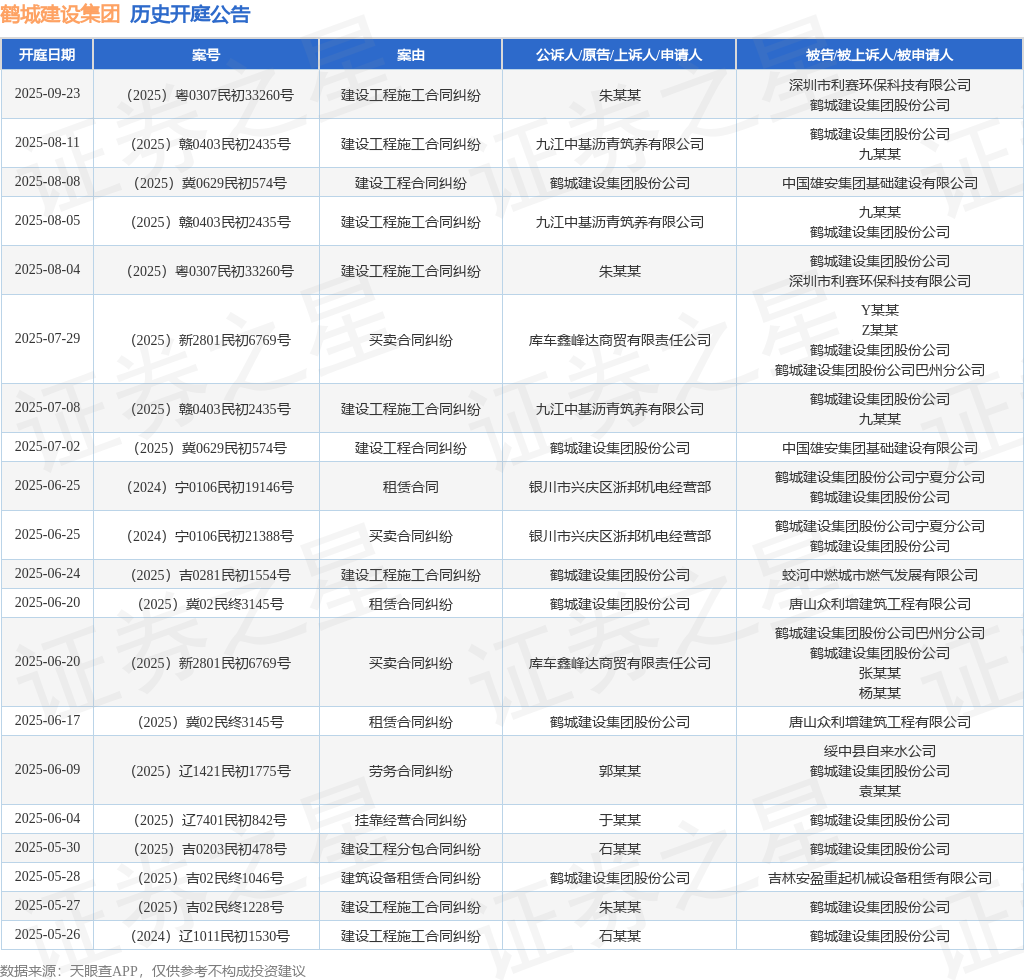Select 中国雄安集团基础建设有限公司 in the 2025-08-08 row
The width and height of the screenshot is (1024, 980).
[x=880, y=183]
